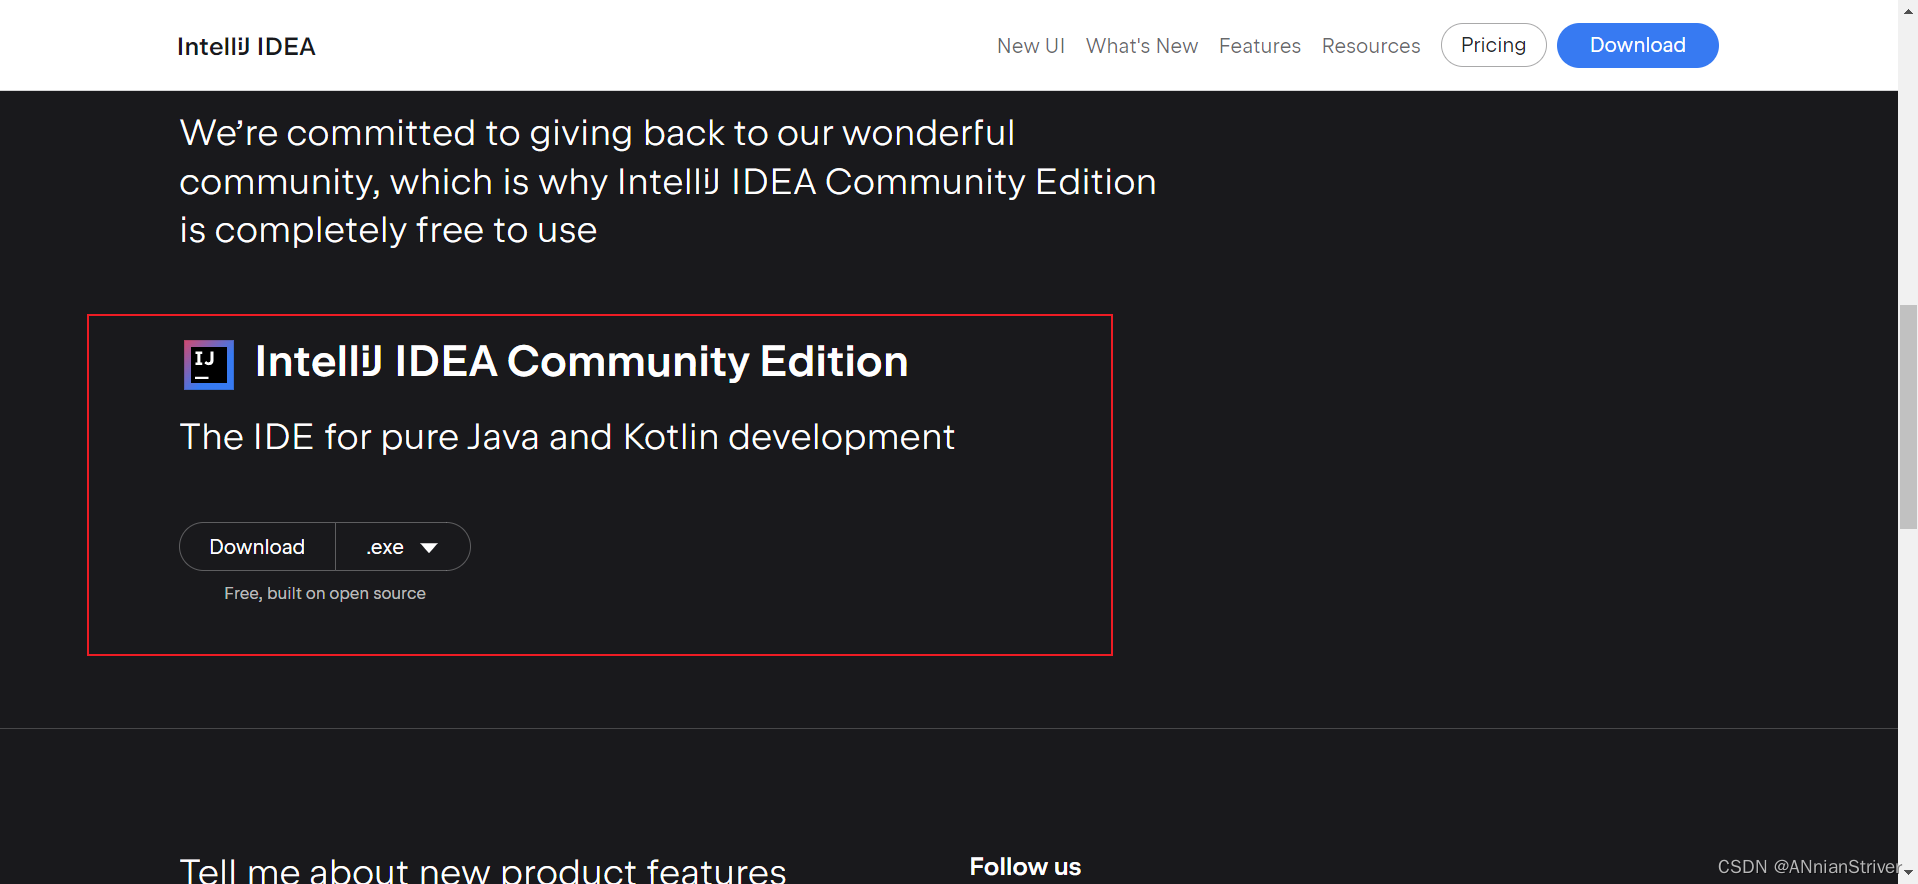Viewport: 1918px width, 884px height.
Task: Expand the .exe installer format dropdown
Action: click(403, 547)
